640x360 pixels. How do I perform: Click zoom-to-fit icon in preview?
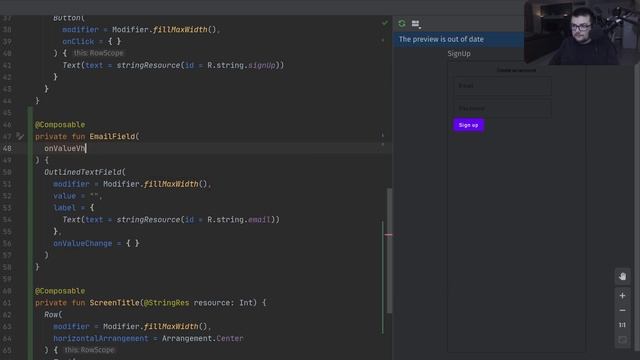pyautogui.click(x=622, y=340)
